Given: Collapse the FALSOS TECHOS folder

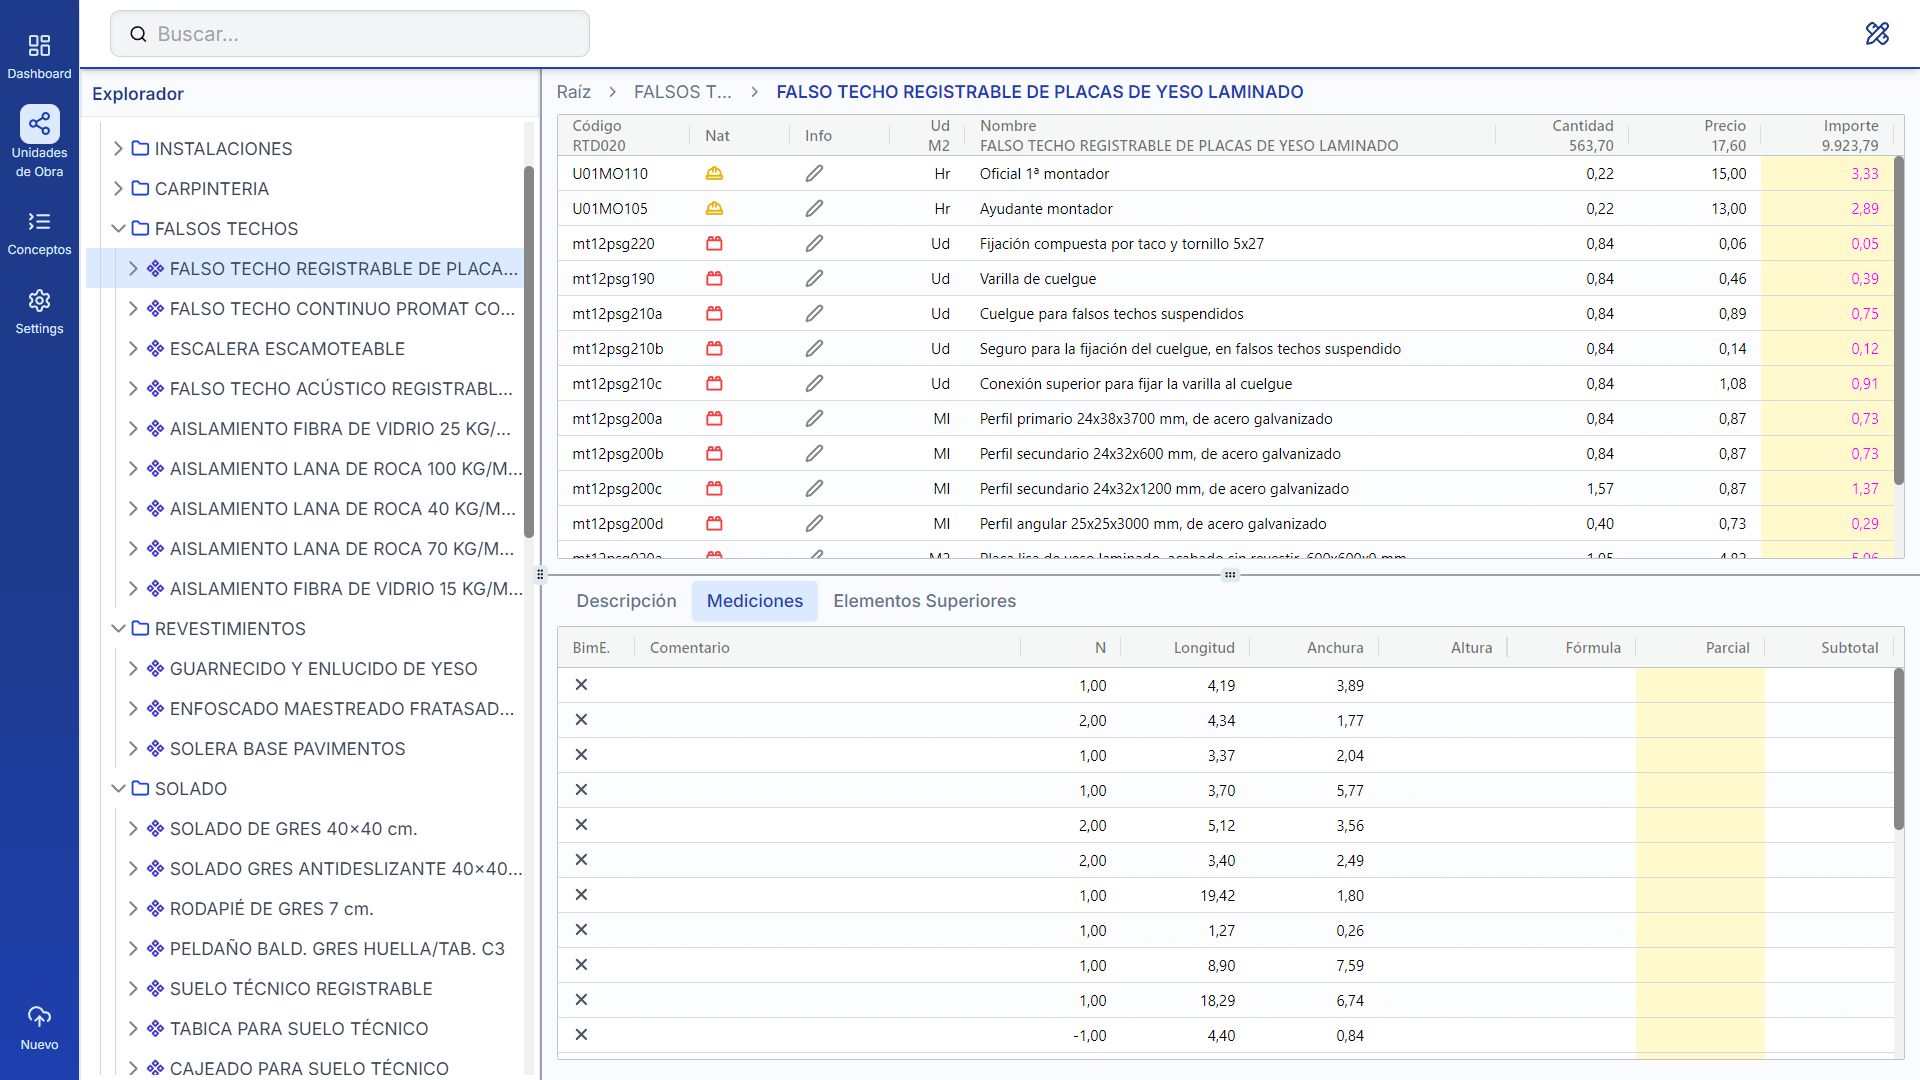Looking at the screenshot, I should (x=119, y=228).
